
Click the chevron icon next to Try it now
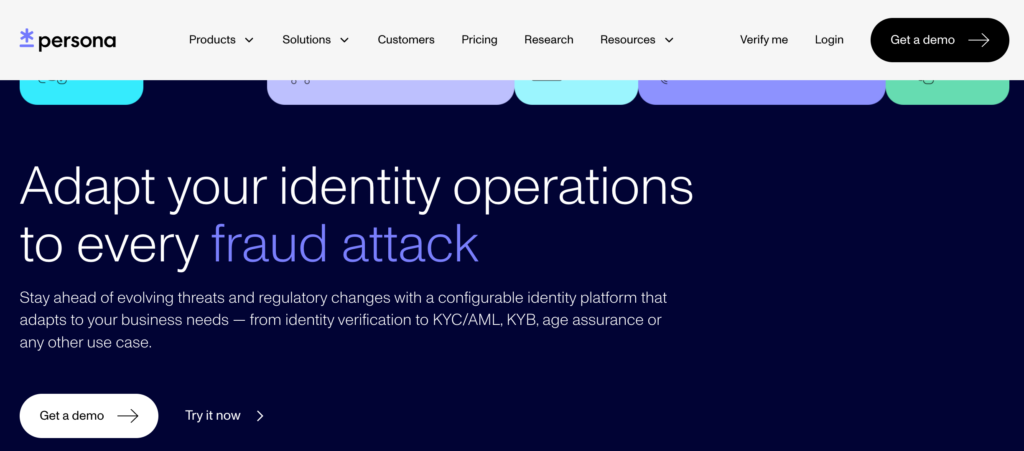pyautogui.click(x=260, y=416)
